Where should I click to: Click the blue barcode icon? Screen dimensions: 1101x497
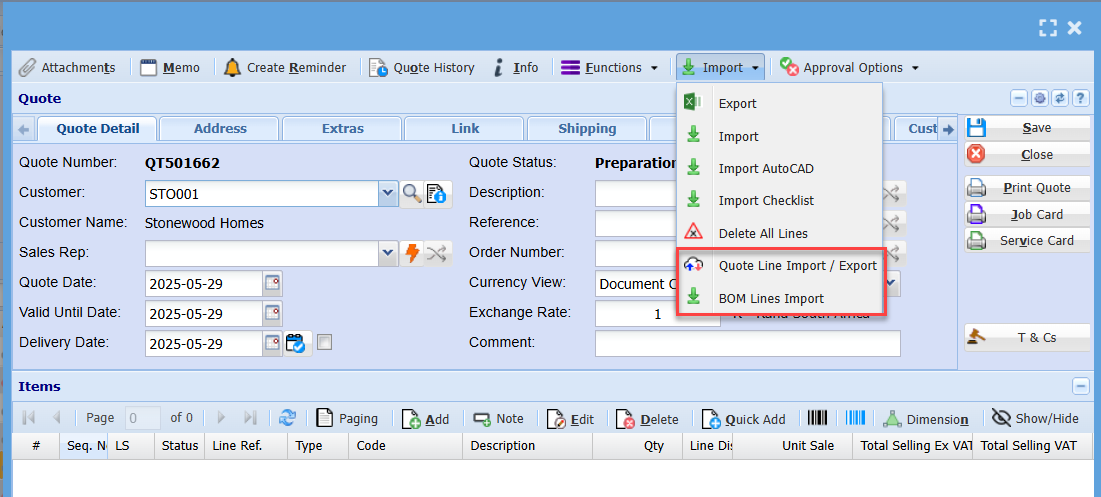[x=855, y=419]
